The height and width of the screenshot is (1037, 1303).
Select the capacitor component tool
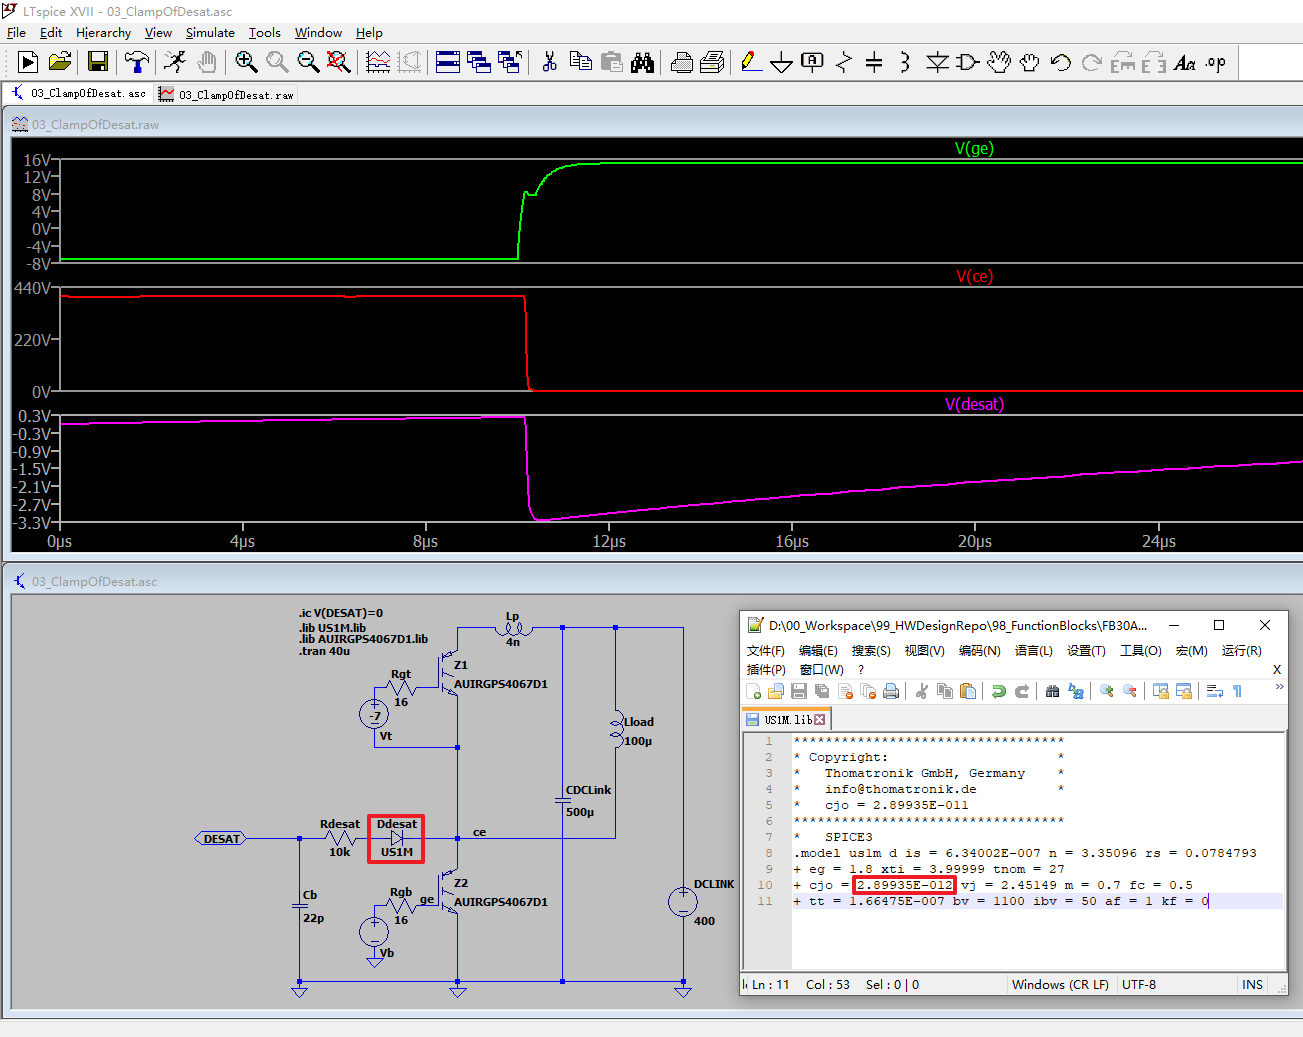(x=874, y=62)
